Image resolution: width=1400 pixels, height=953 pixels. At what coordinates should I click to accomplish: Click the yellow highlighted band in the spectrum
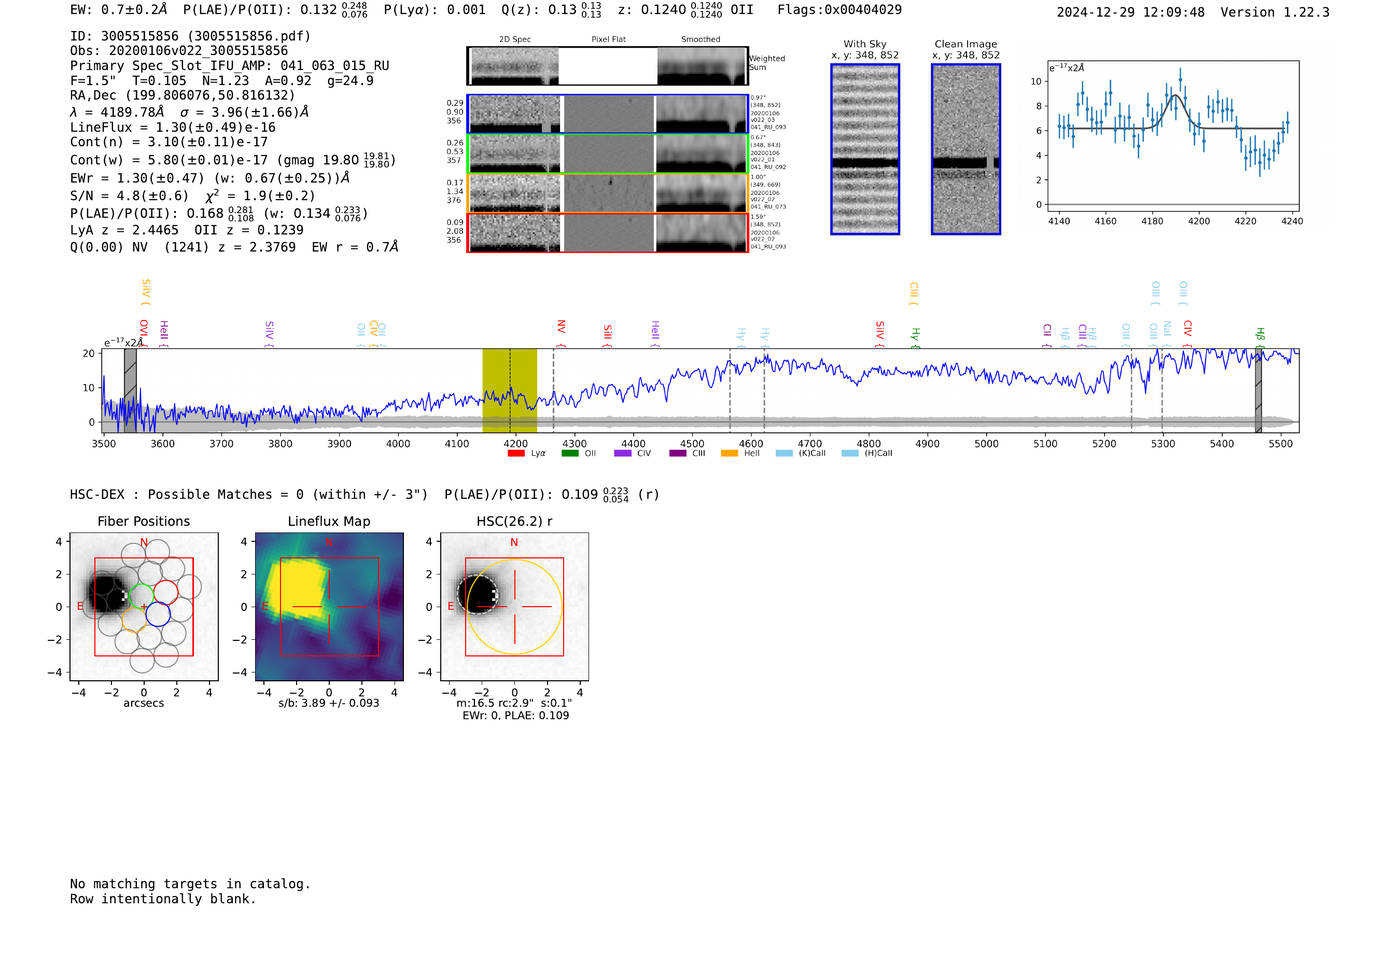(x=509, y=390)
